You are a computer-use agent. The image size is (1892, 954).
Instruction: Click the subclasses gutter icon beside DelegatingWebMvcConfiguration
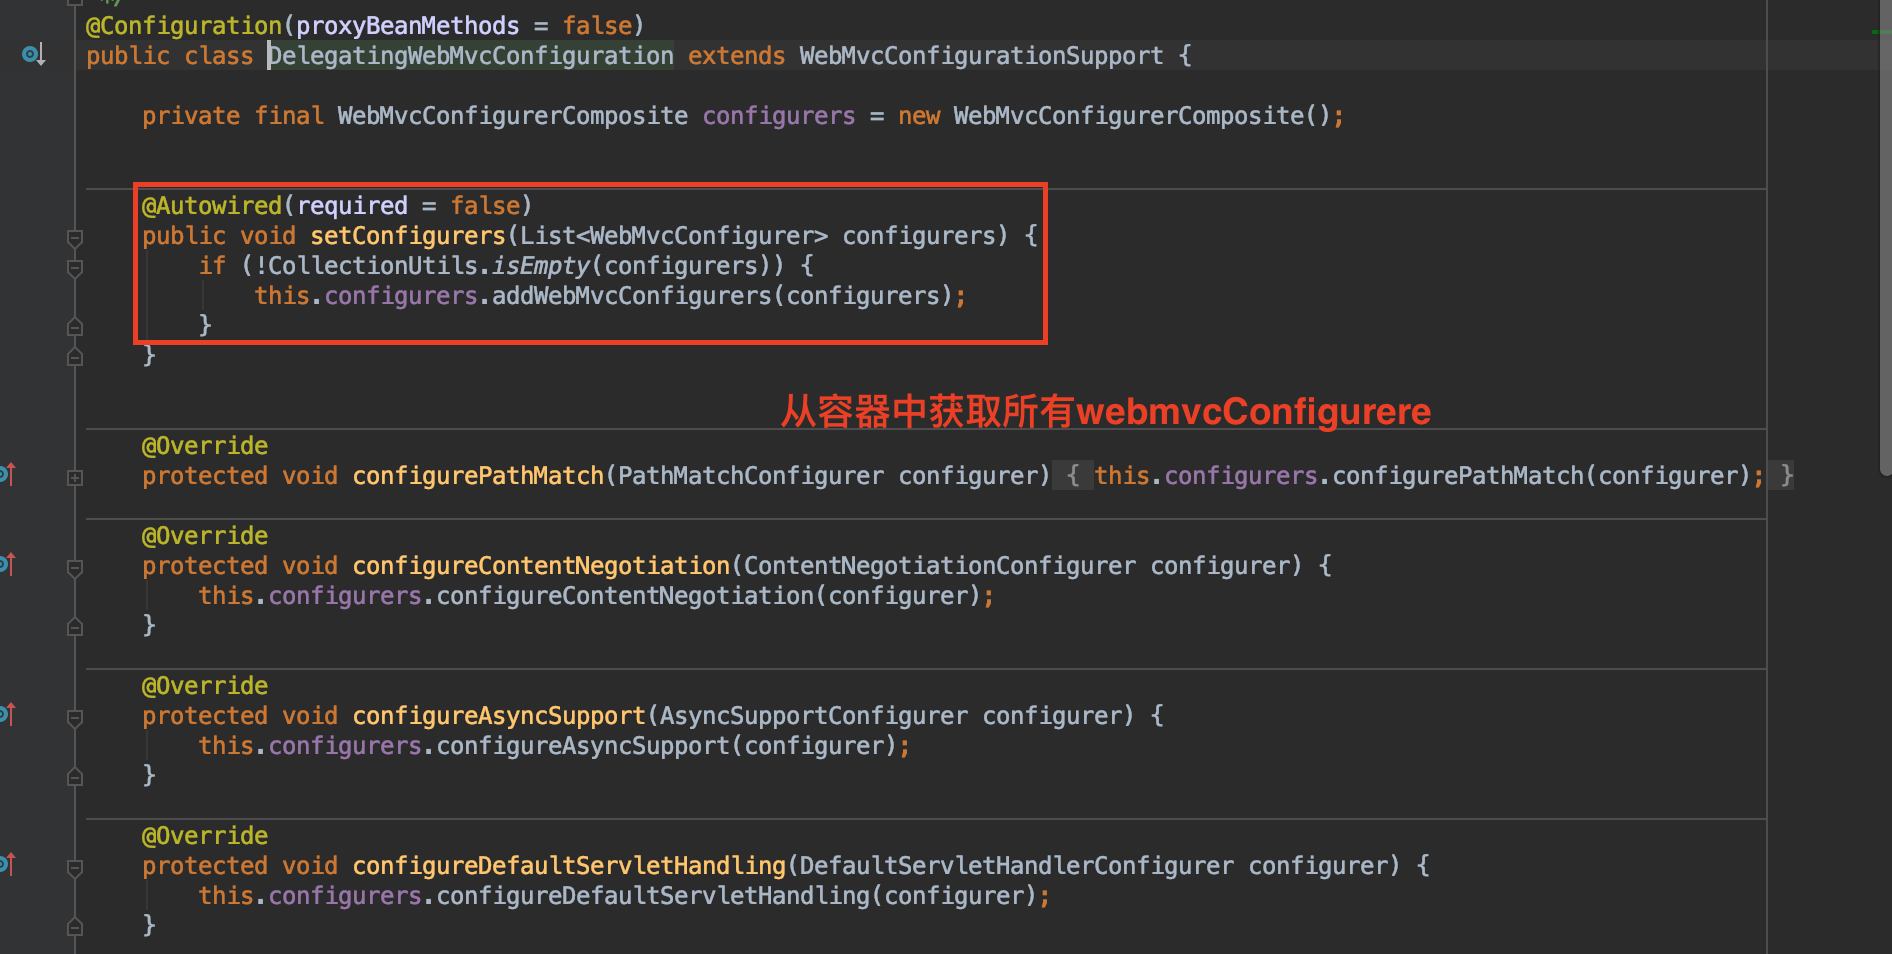click(x=33, y=54)
